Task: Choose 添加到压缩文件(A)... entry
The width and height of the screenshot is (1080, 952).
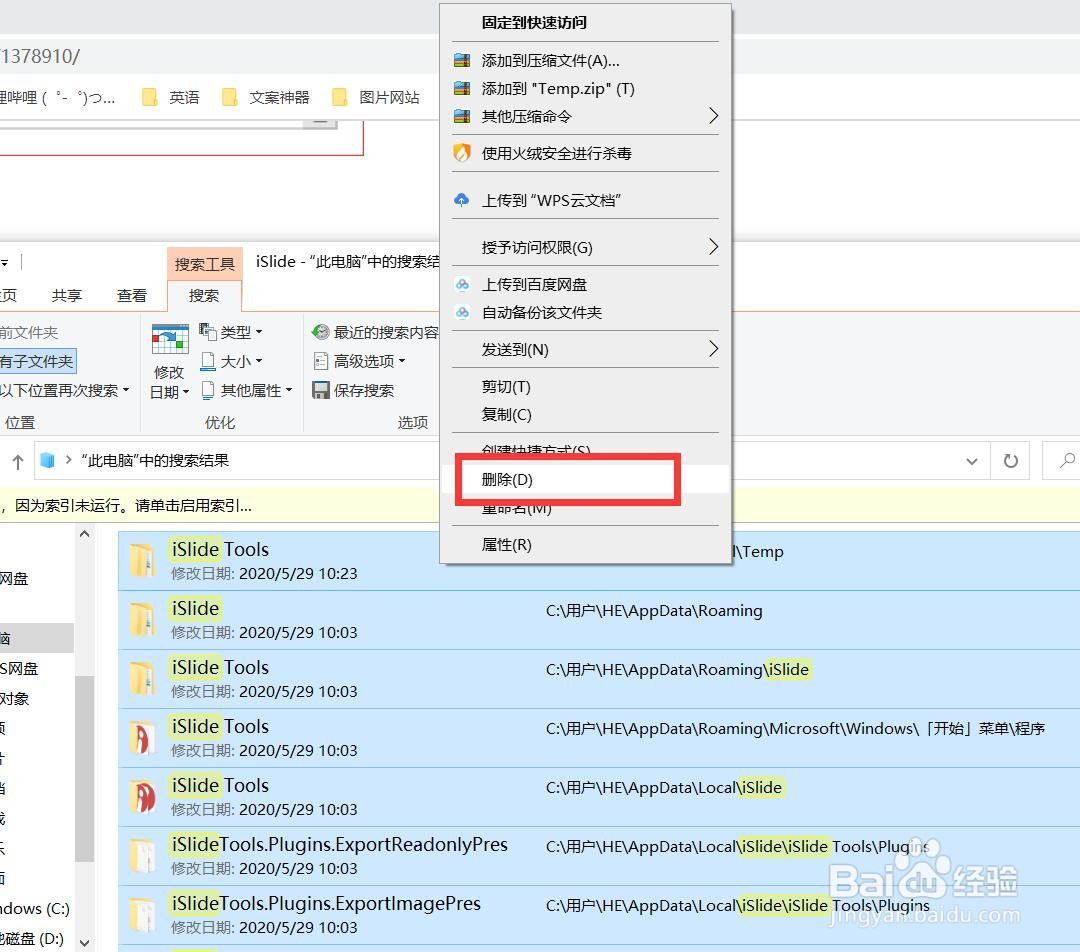Action: pyautogui.click(x=585, y=61)
